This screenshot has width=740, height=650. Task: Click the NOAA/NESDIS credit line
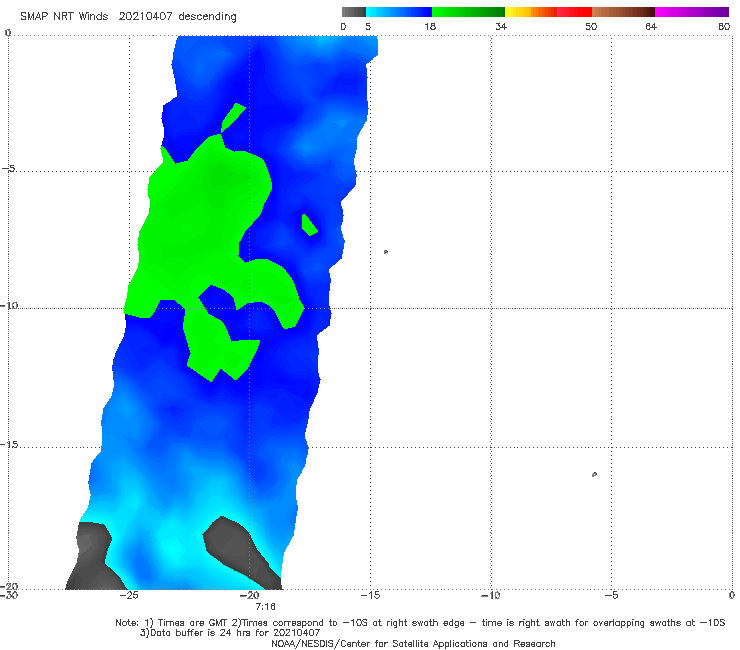(x=413, y=644)
